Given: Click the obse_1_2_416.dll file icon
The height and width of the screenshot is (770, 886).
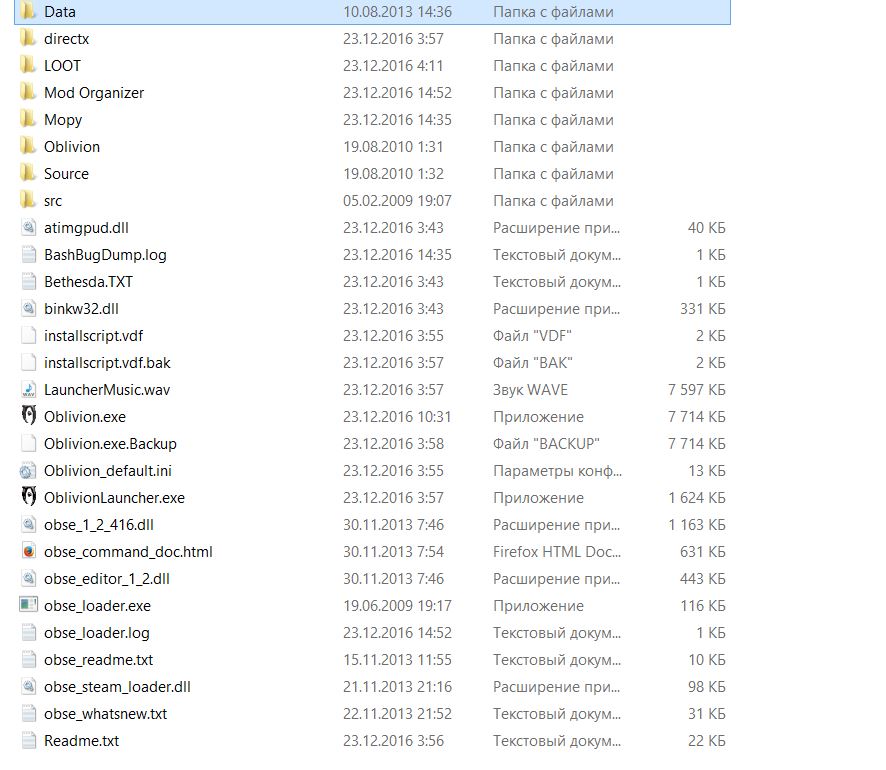Looking at the screenshot, I should (x=28, y=524).
